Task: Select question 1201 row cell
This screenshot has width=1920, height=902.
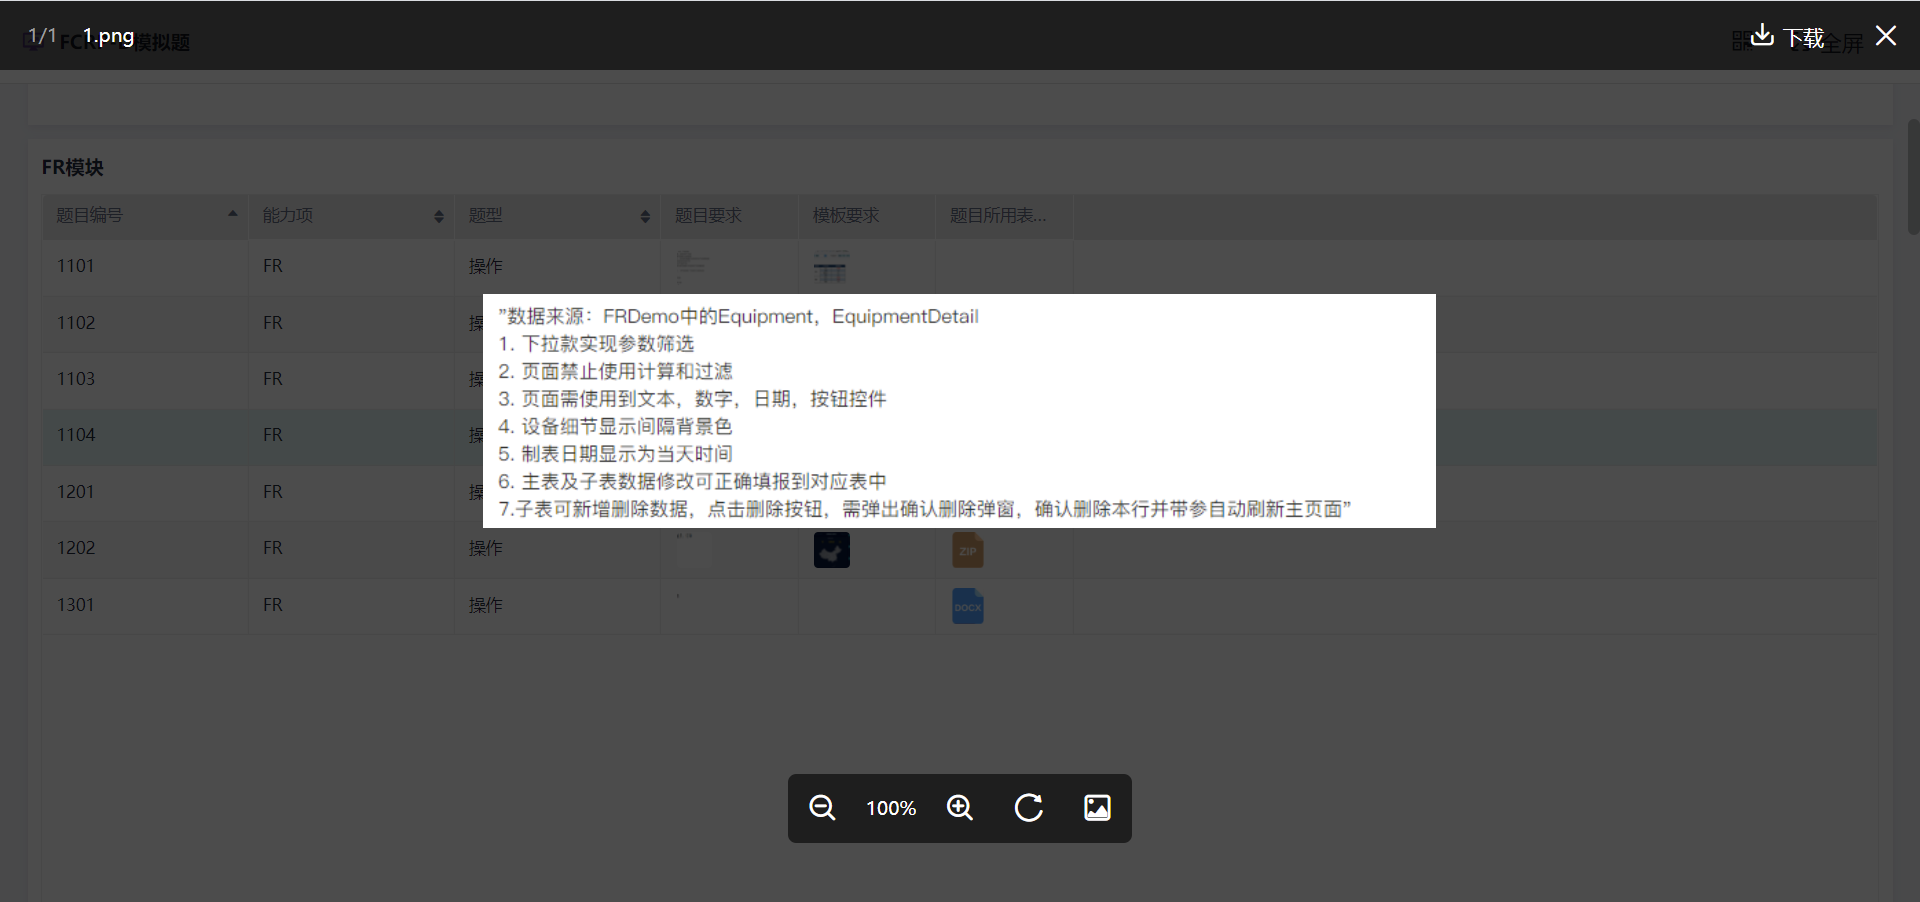Action: click(x=145, y=492)
